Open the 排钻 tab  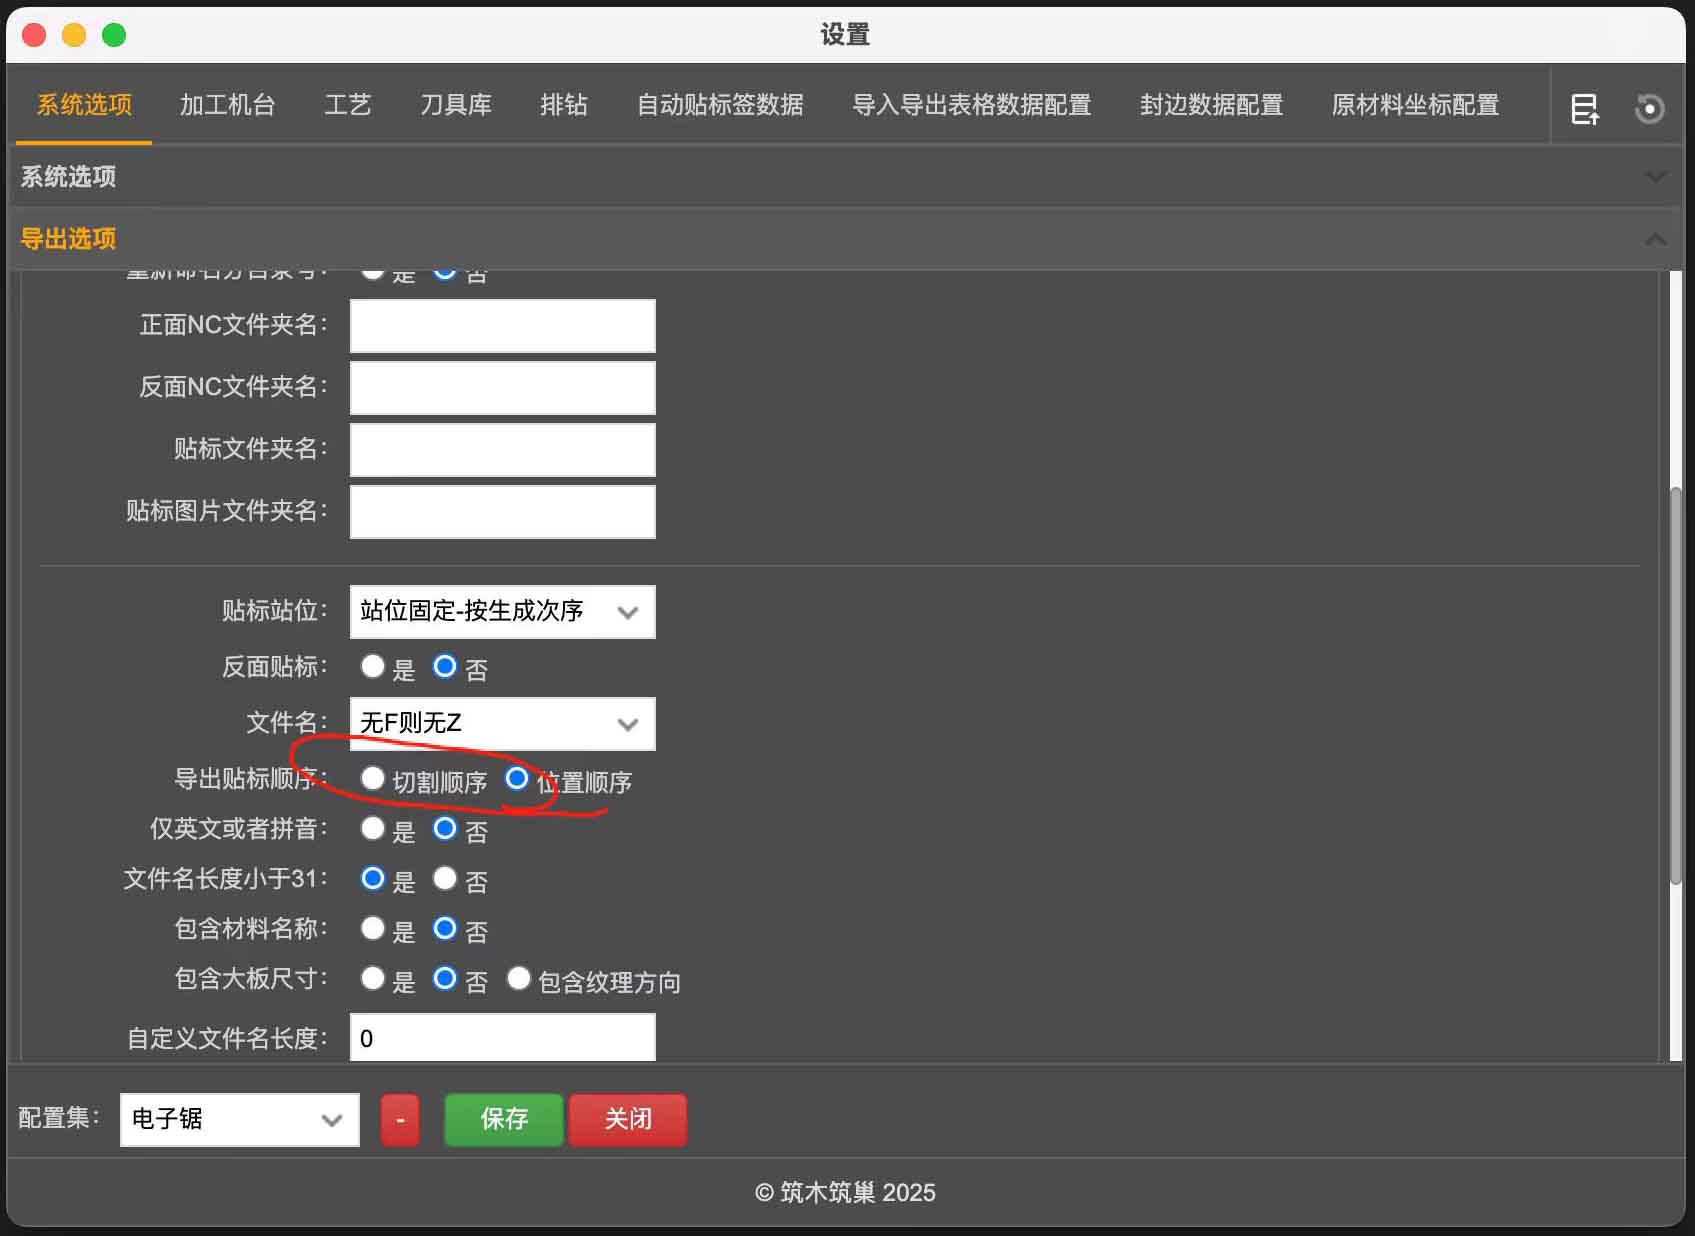(x=564, y=105)
